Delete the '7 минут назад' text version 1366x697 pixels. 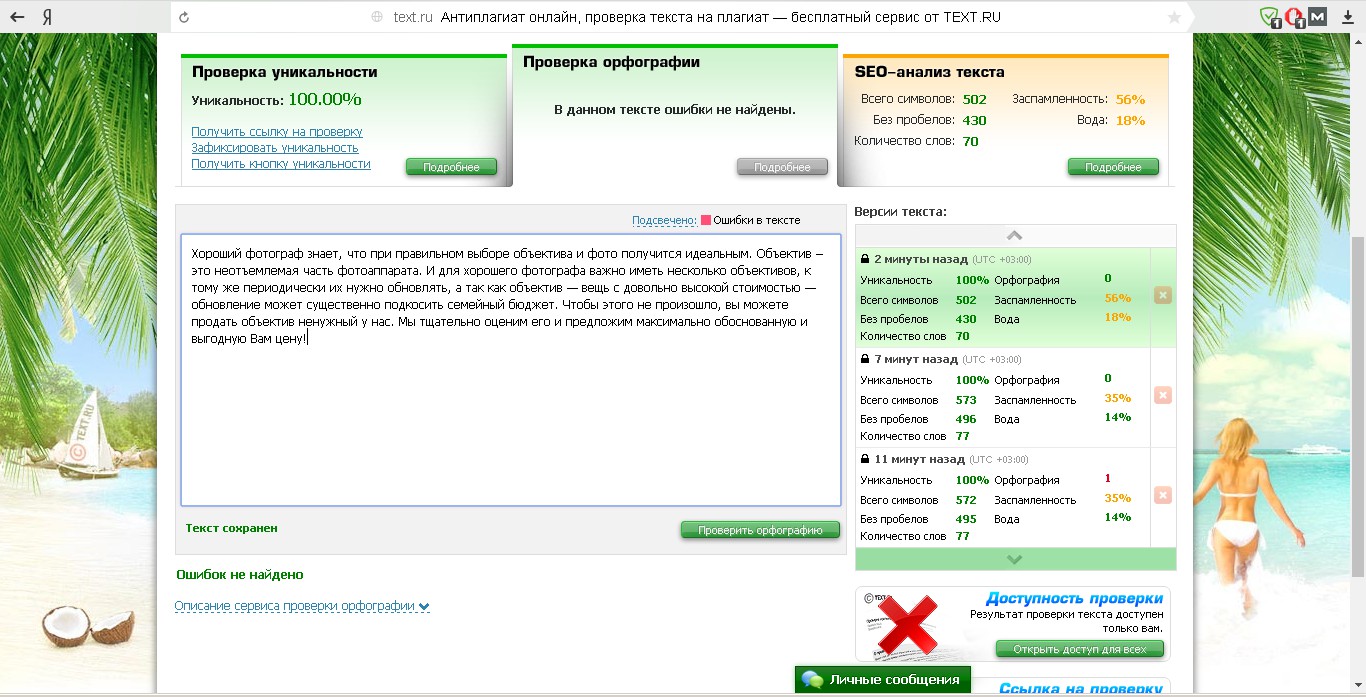point(1163,395)
